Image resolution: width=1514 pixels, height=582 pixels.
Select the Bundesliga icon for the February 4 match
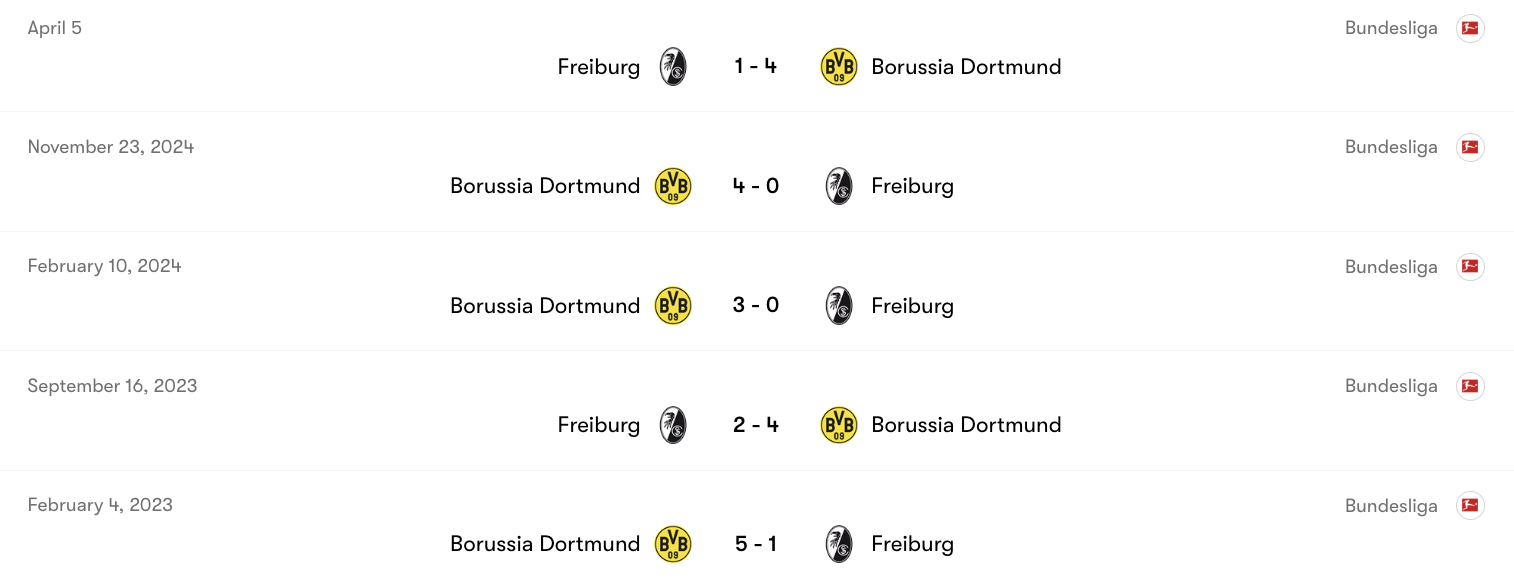pyautogui.click(x=1470, y=506)
